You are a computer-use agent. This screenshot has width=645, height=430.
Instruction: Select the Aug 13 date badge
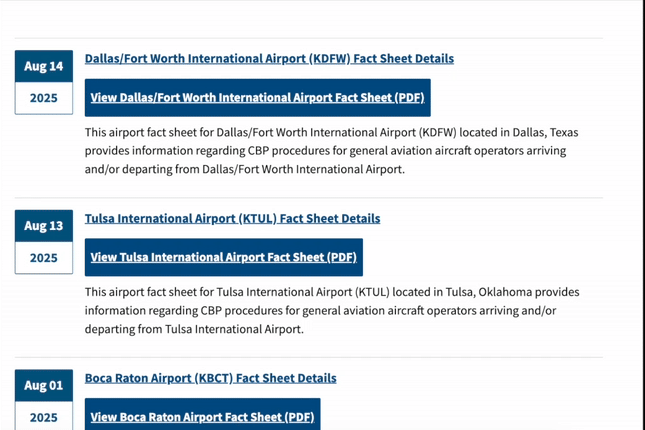44,226
